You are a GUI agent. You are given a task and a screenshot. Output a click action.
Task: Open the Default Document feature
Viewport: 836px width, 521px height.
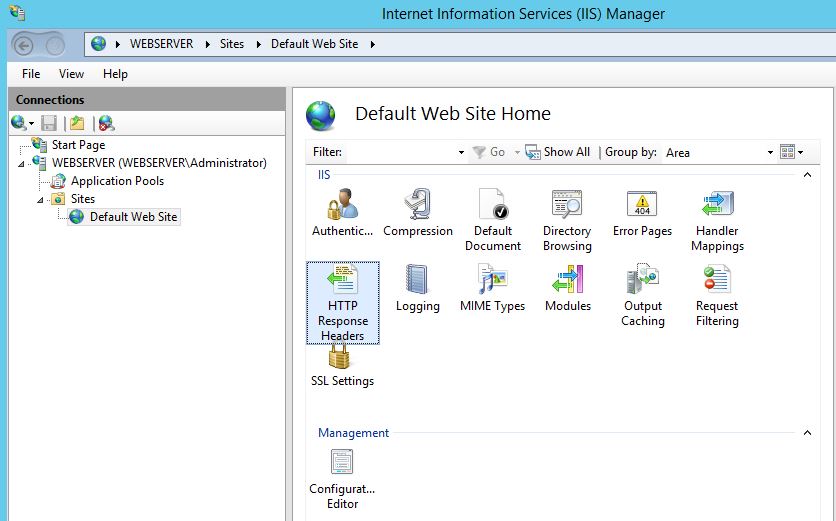click(x=493, y=220)
